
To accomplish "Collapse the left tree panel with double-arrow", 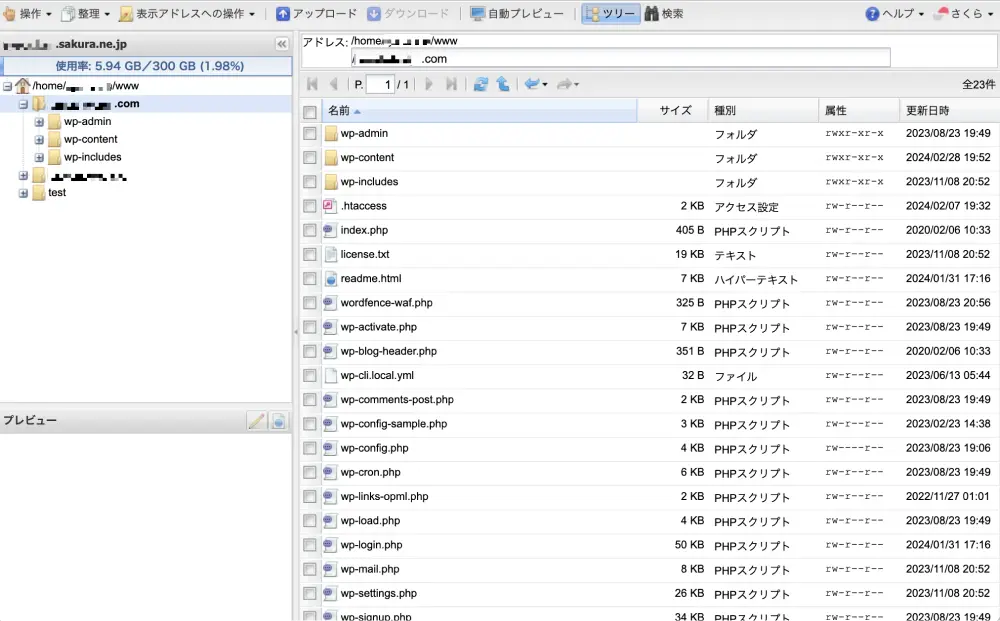I will (x=282, y=45).
